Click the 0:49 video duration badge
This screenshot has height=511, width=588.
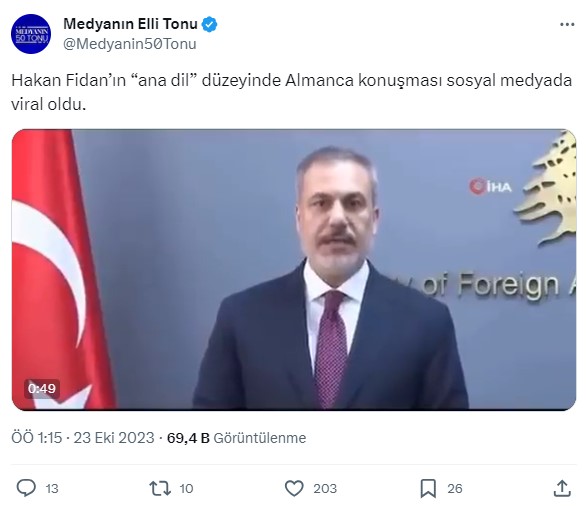tap(42, 388)
